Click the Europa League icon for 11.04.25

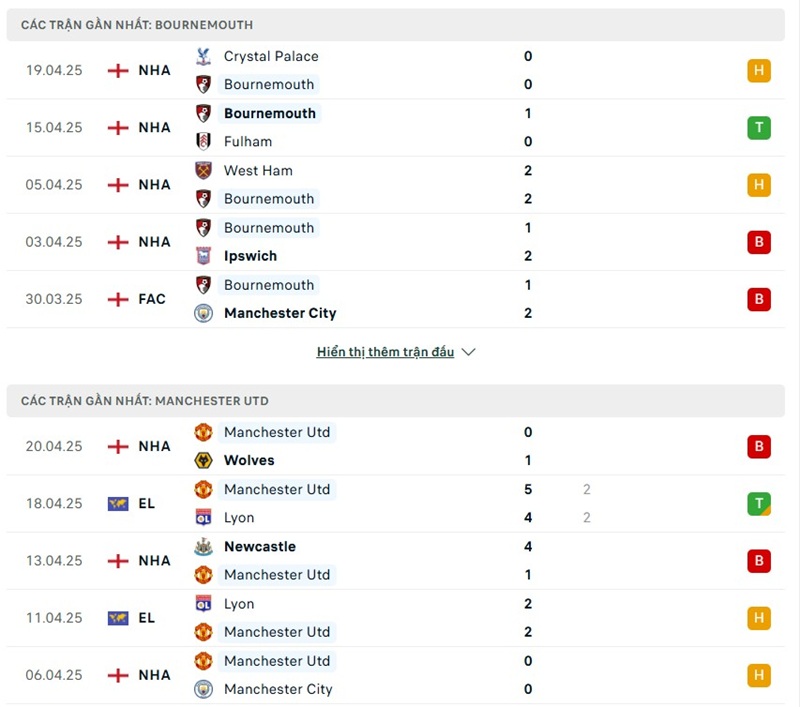click(x=118, y=618)
